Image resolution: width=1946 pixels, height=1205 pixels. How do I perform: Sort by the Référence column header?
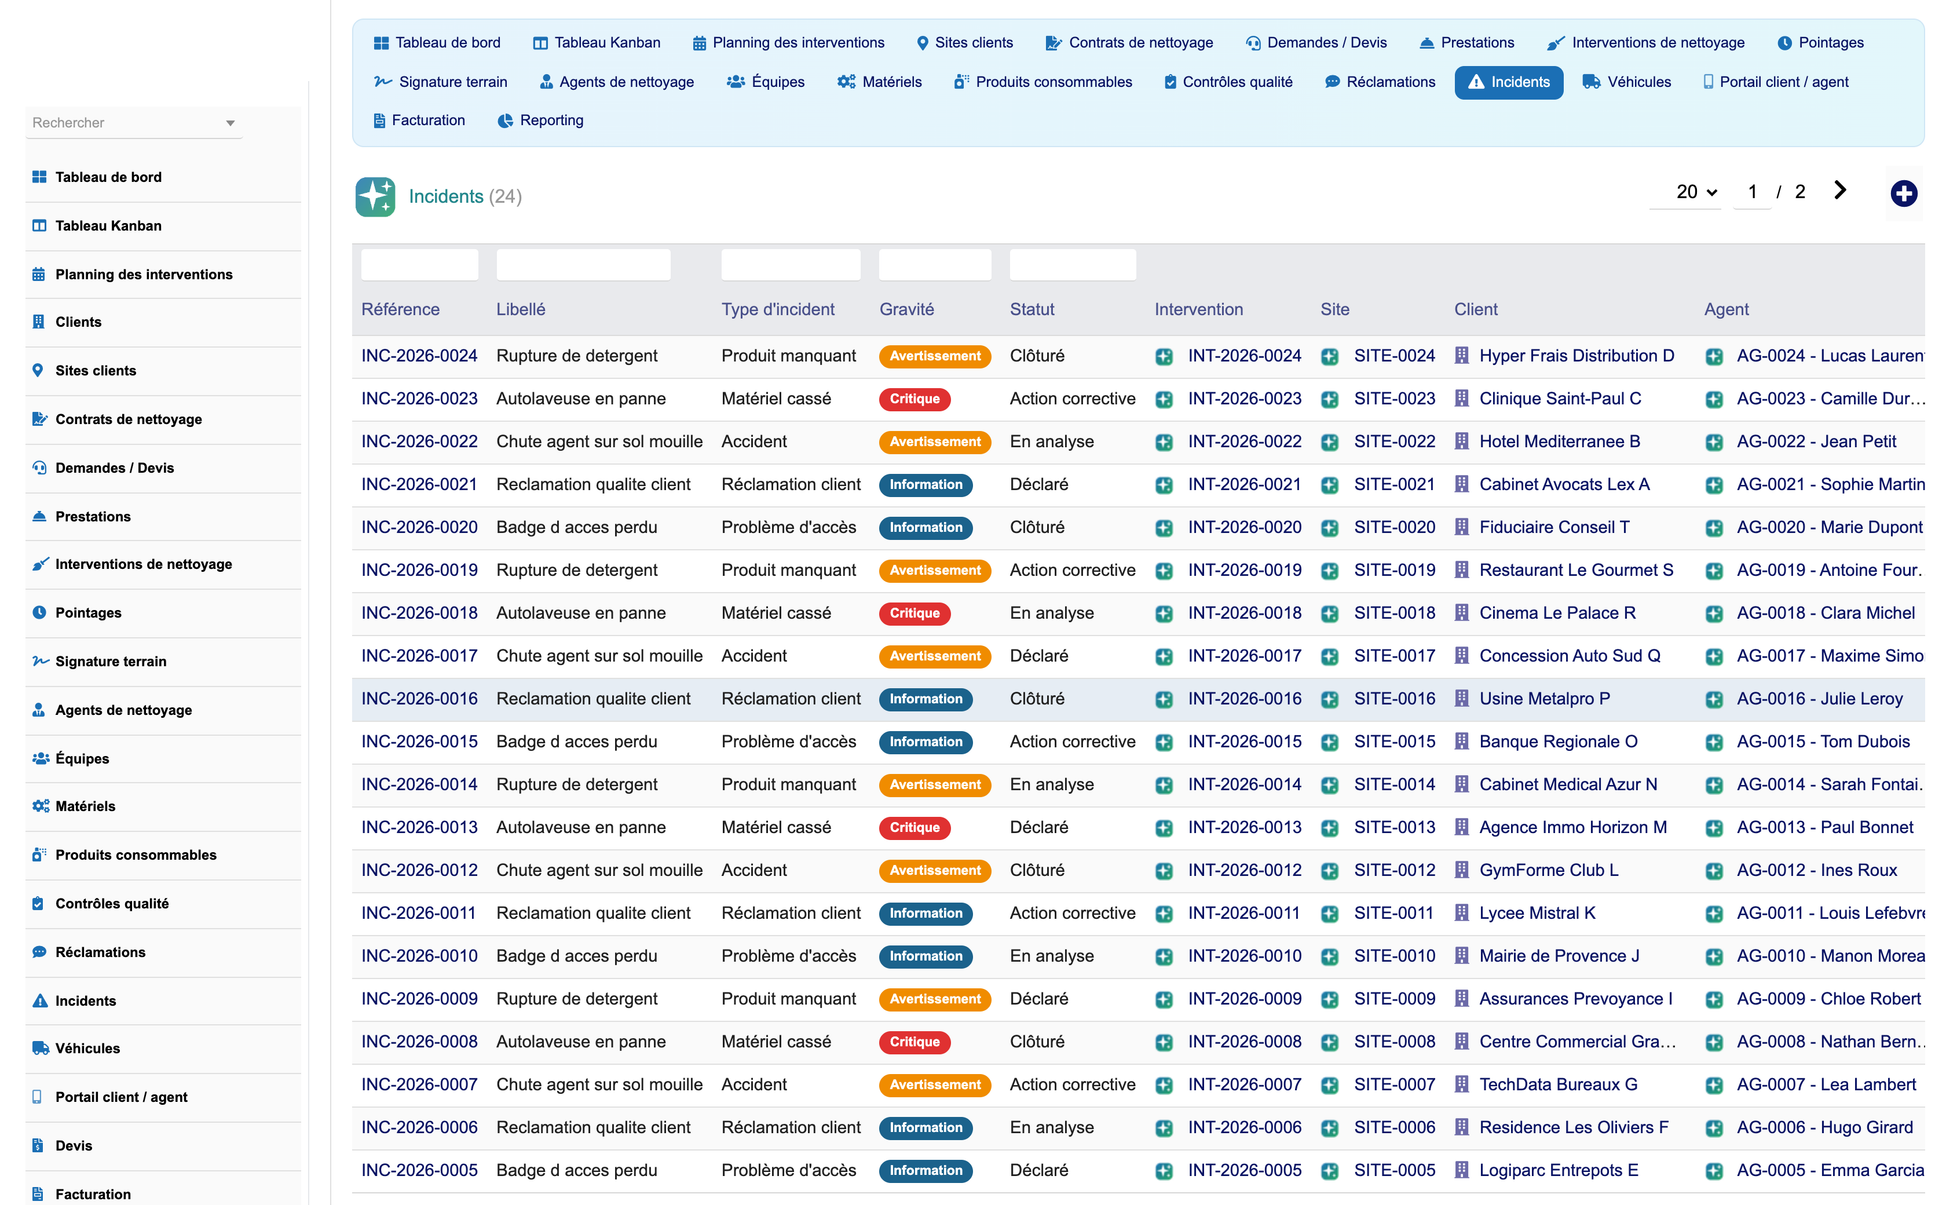point(400,310)
